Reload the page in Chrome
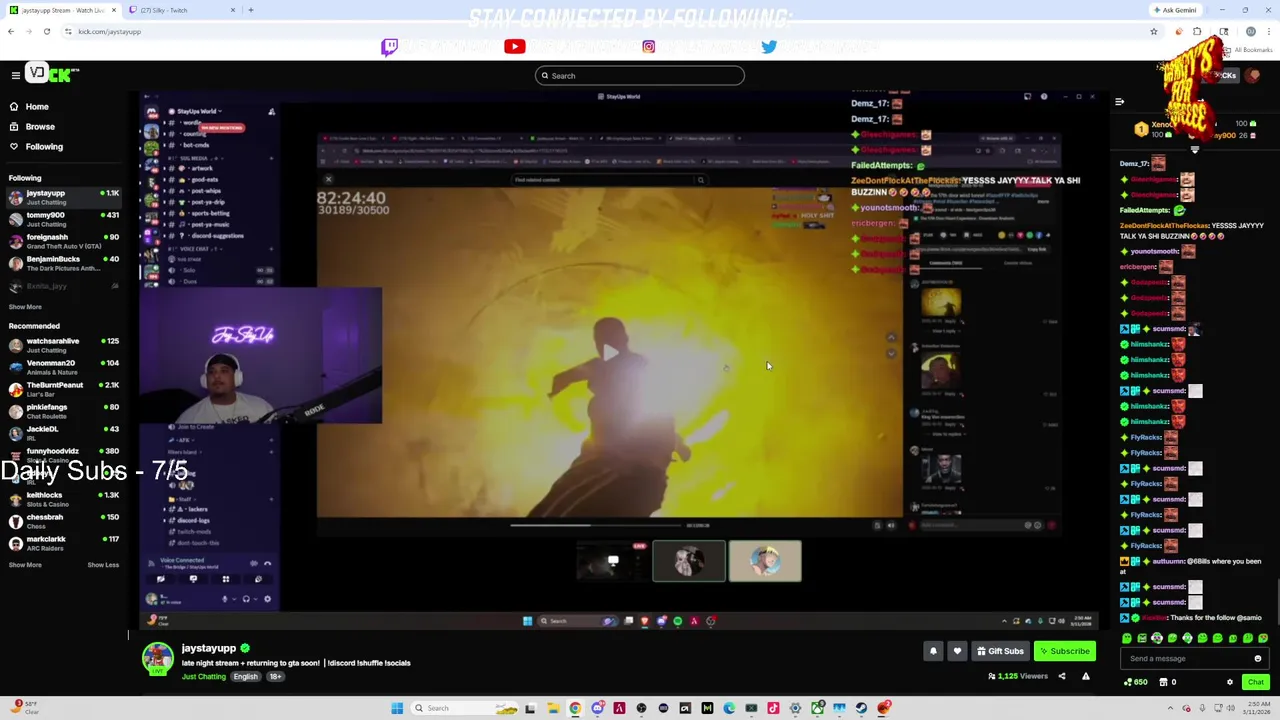Viewport: 1280px width, 720px height. click(x=46, y=31)
